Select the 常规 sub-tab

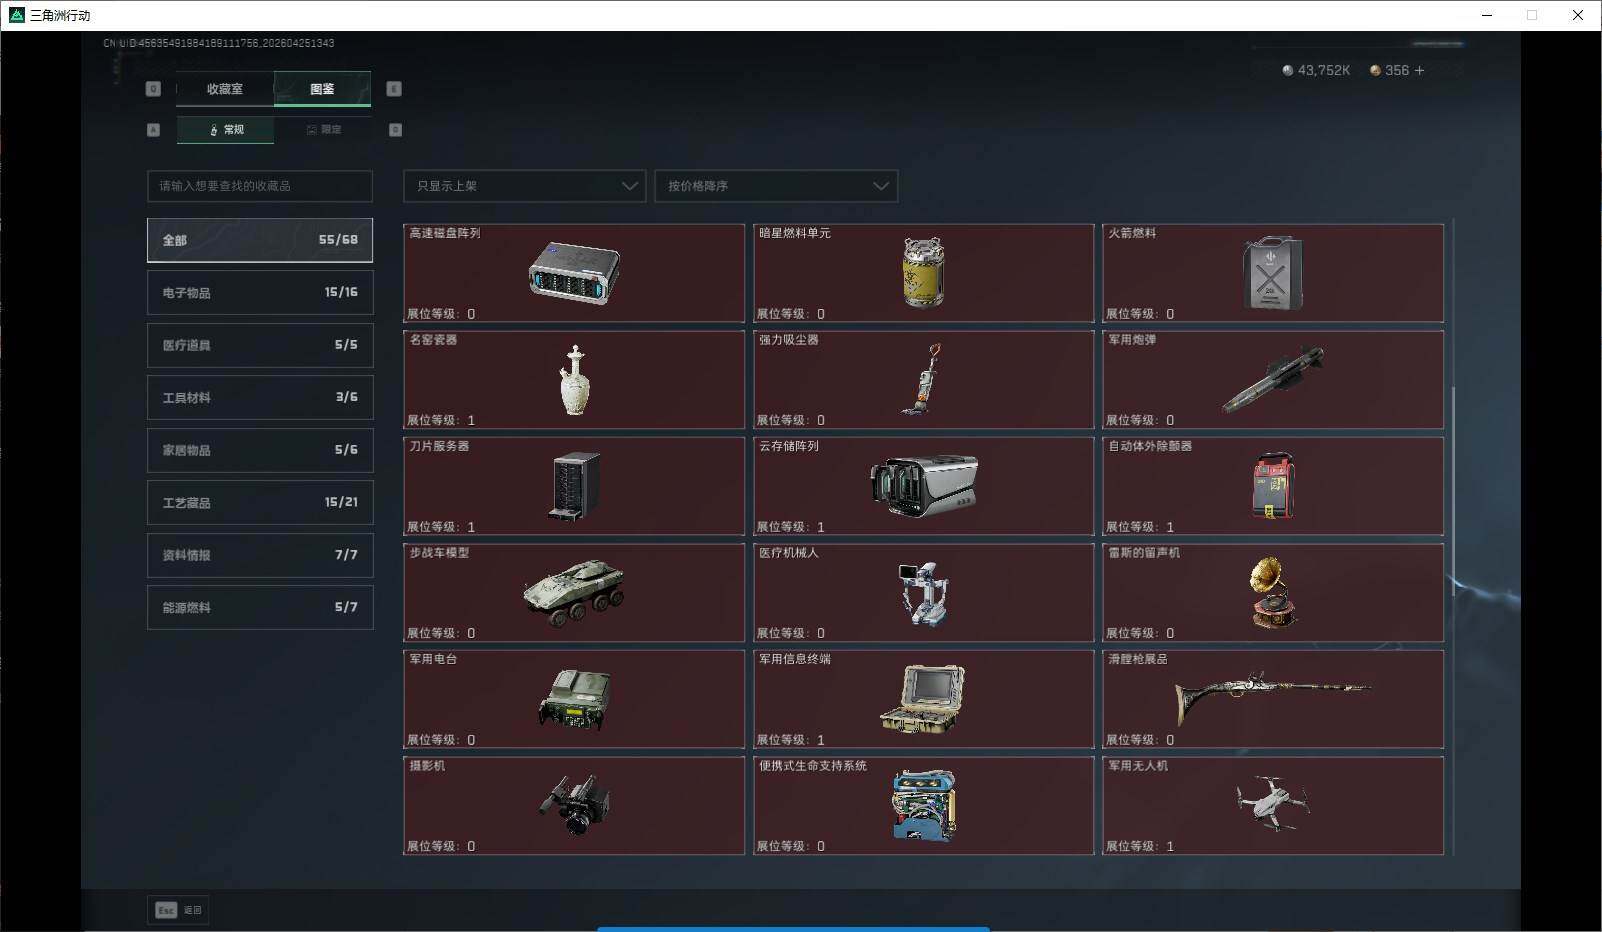(x=226, y=130)
